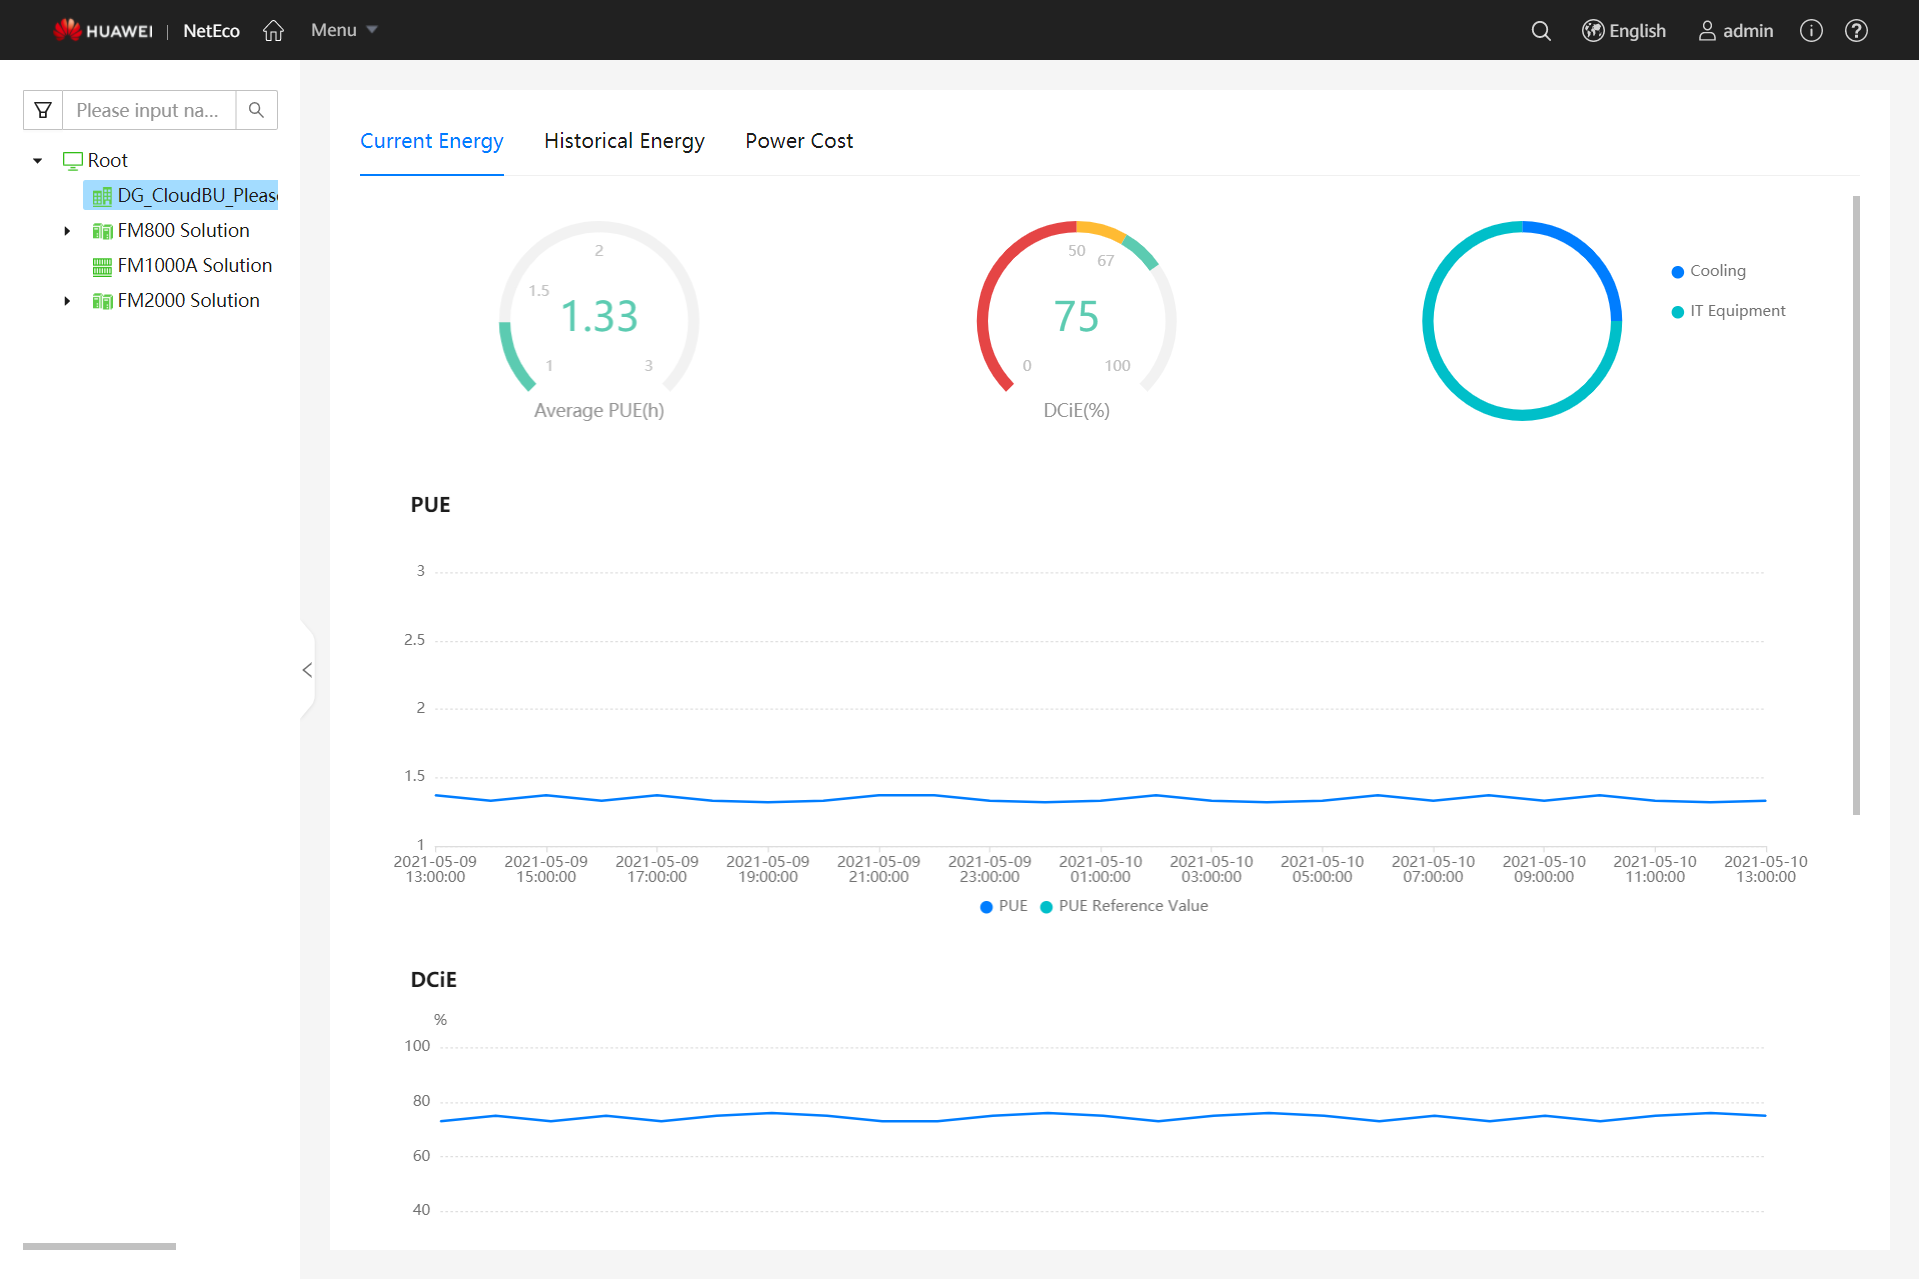Click the filter funnel icon in sidebar
The height and width of the screenshot is (1279, 1919).
coord(43,110)
